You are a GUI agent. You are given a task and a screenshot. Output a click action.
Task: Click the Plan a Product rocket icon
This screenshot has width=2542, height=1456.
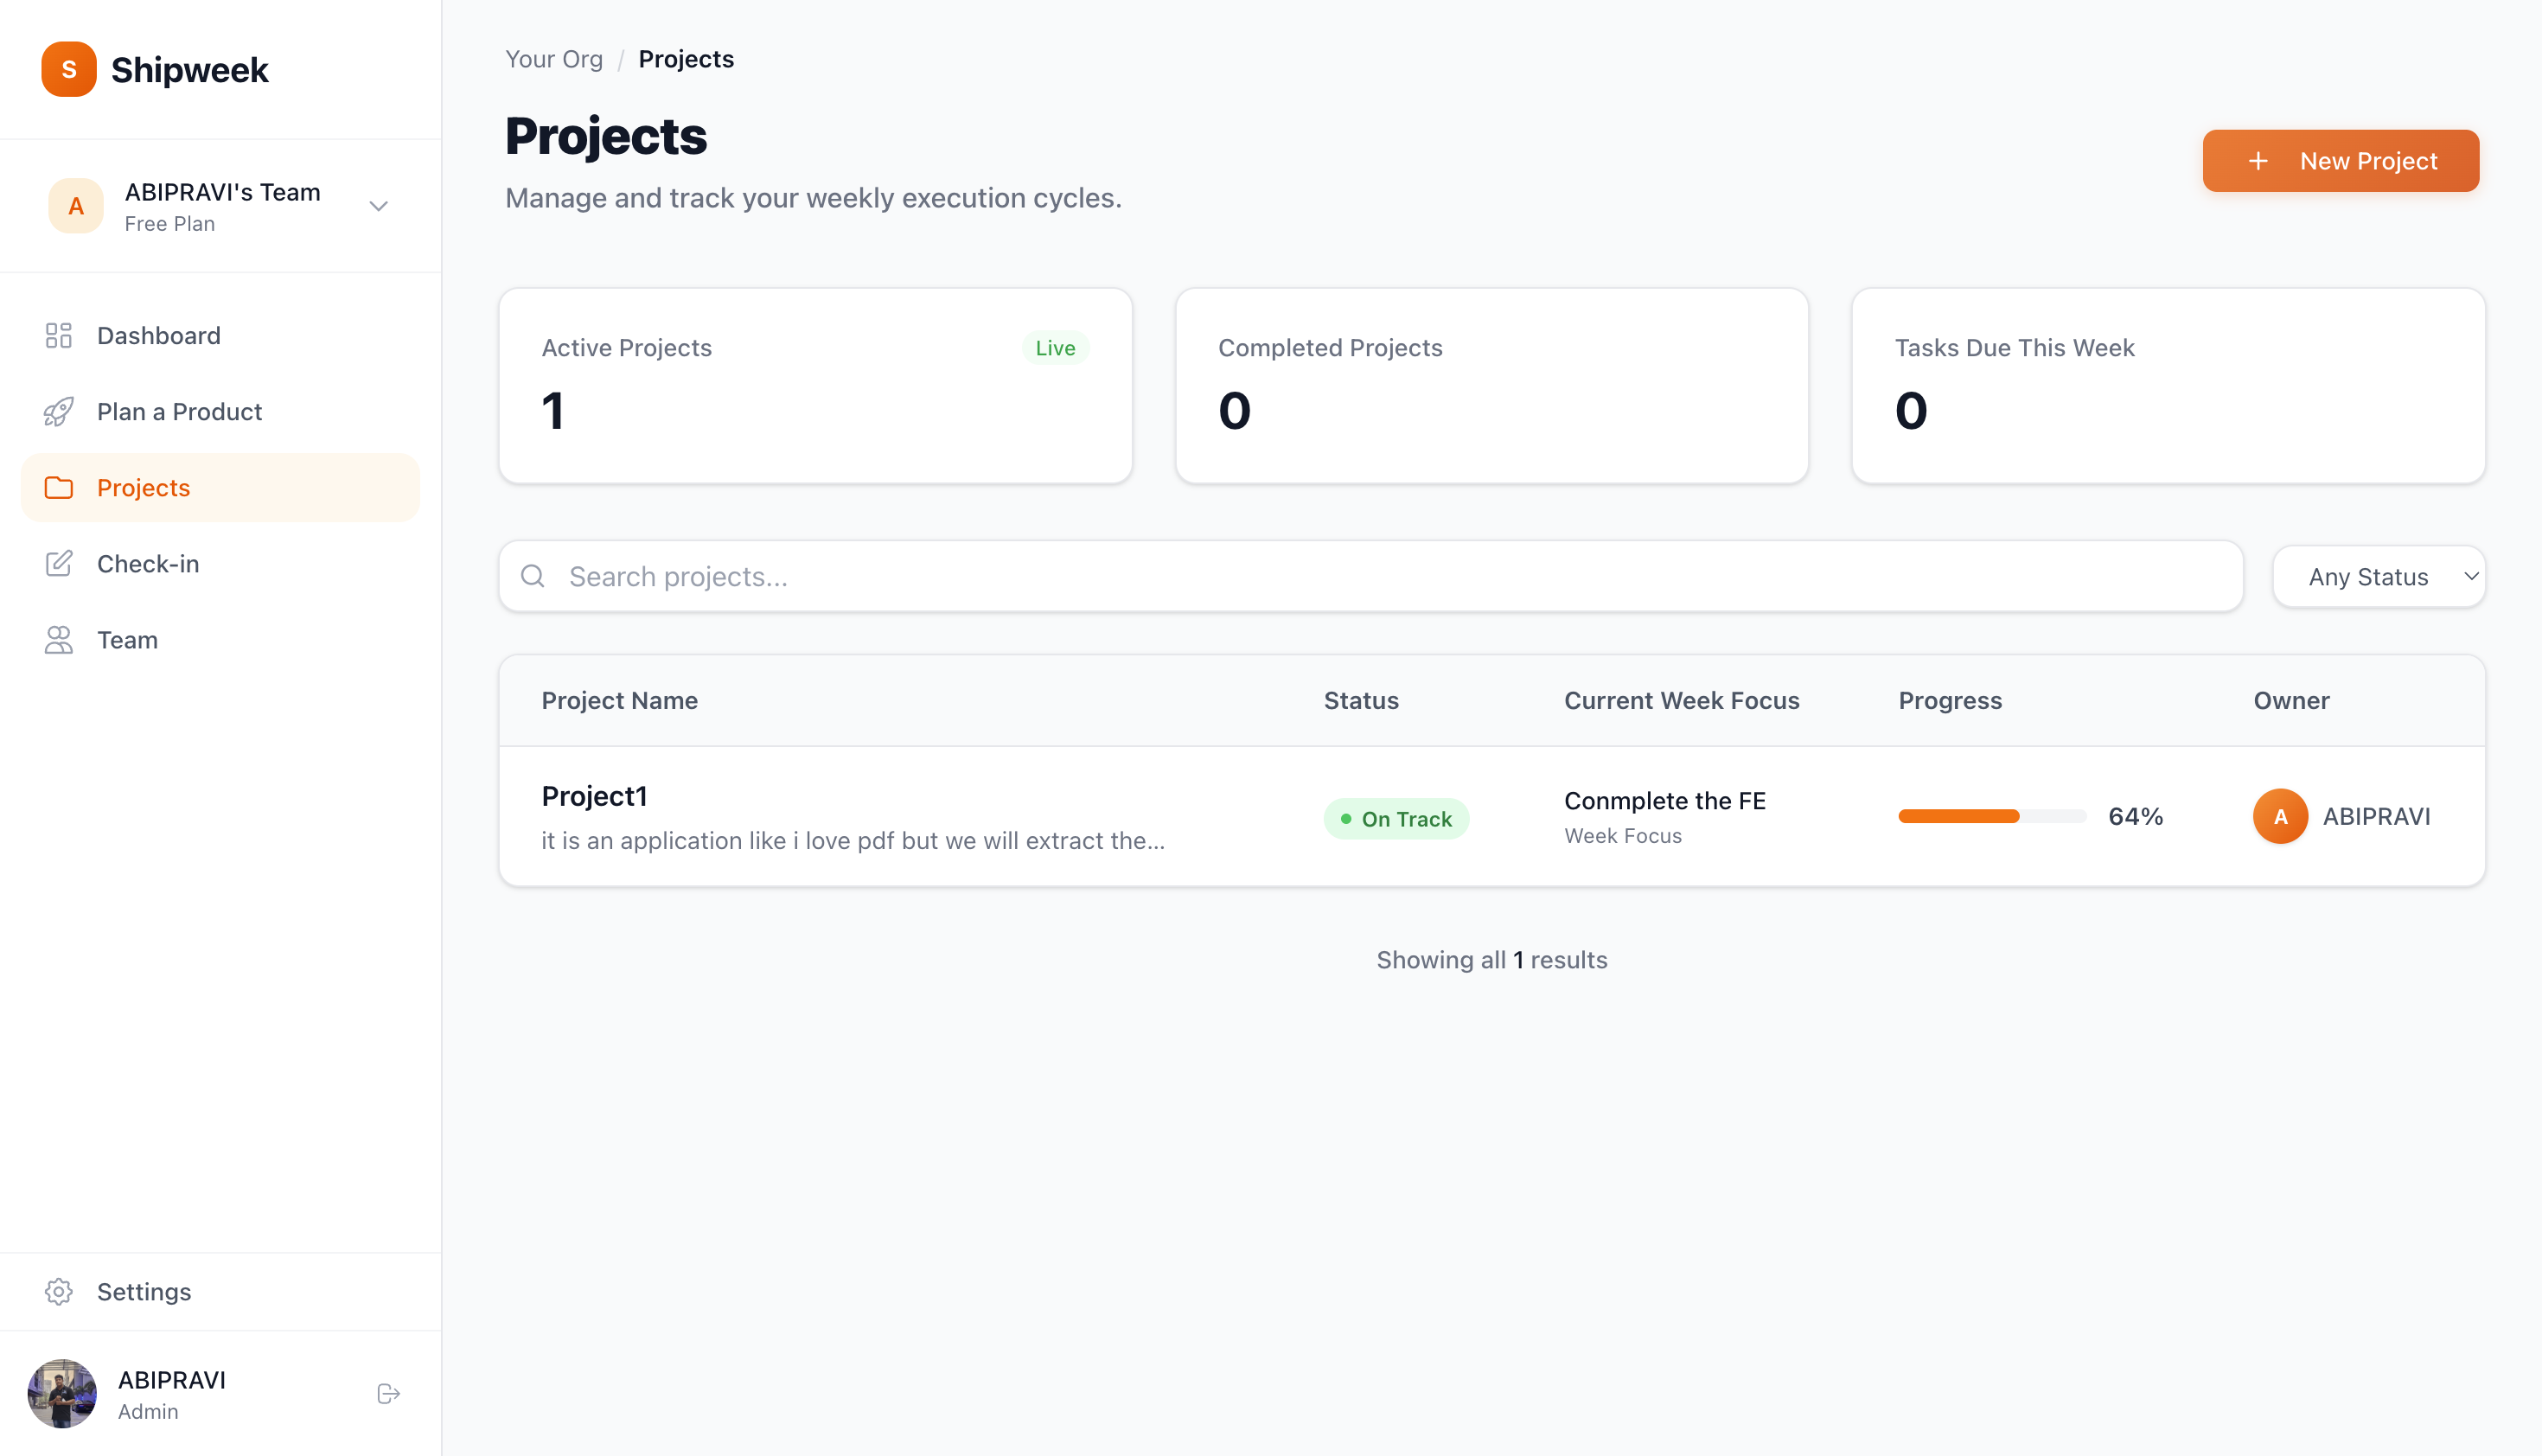pyautogui.click(x=59, y=411)
